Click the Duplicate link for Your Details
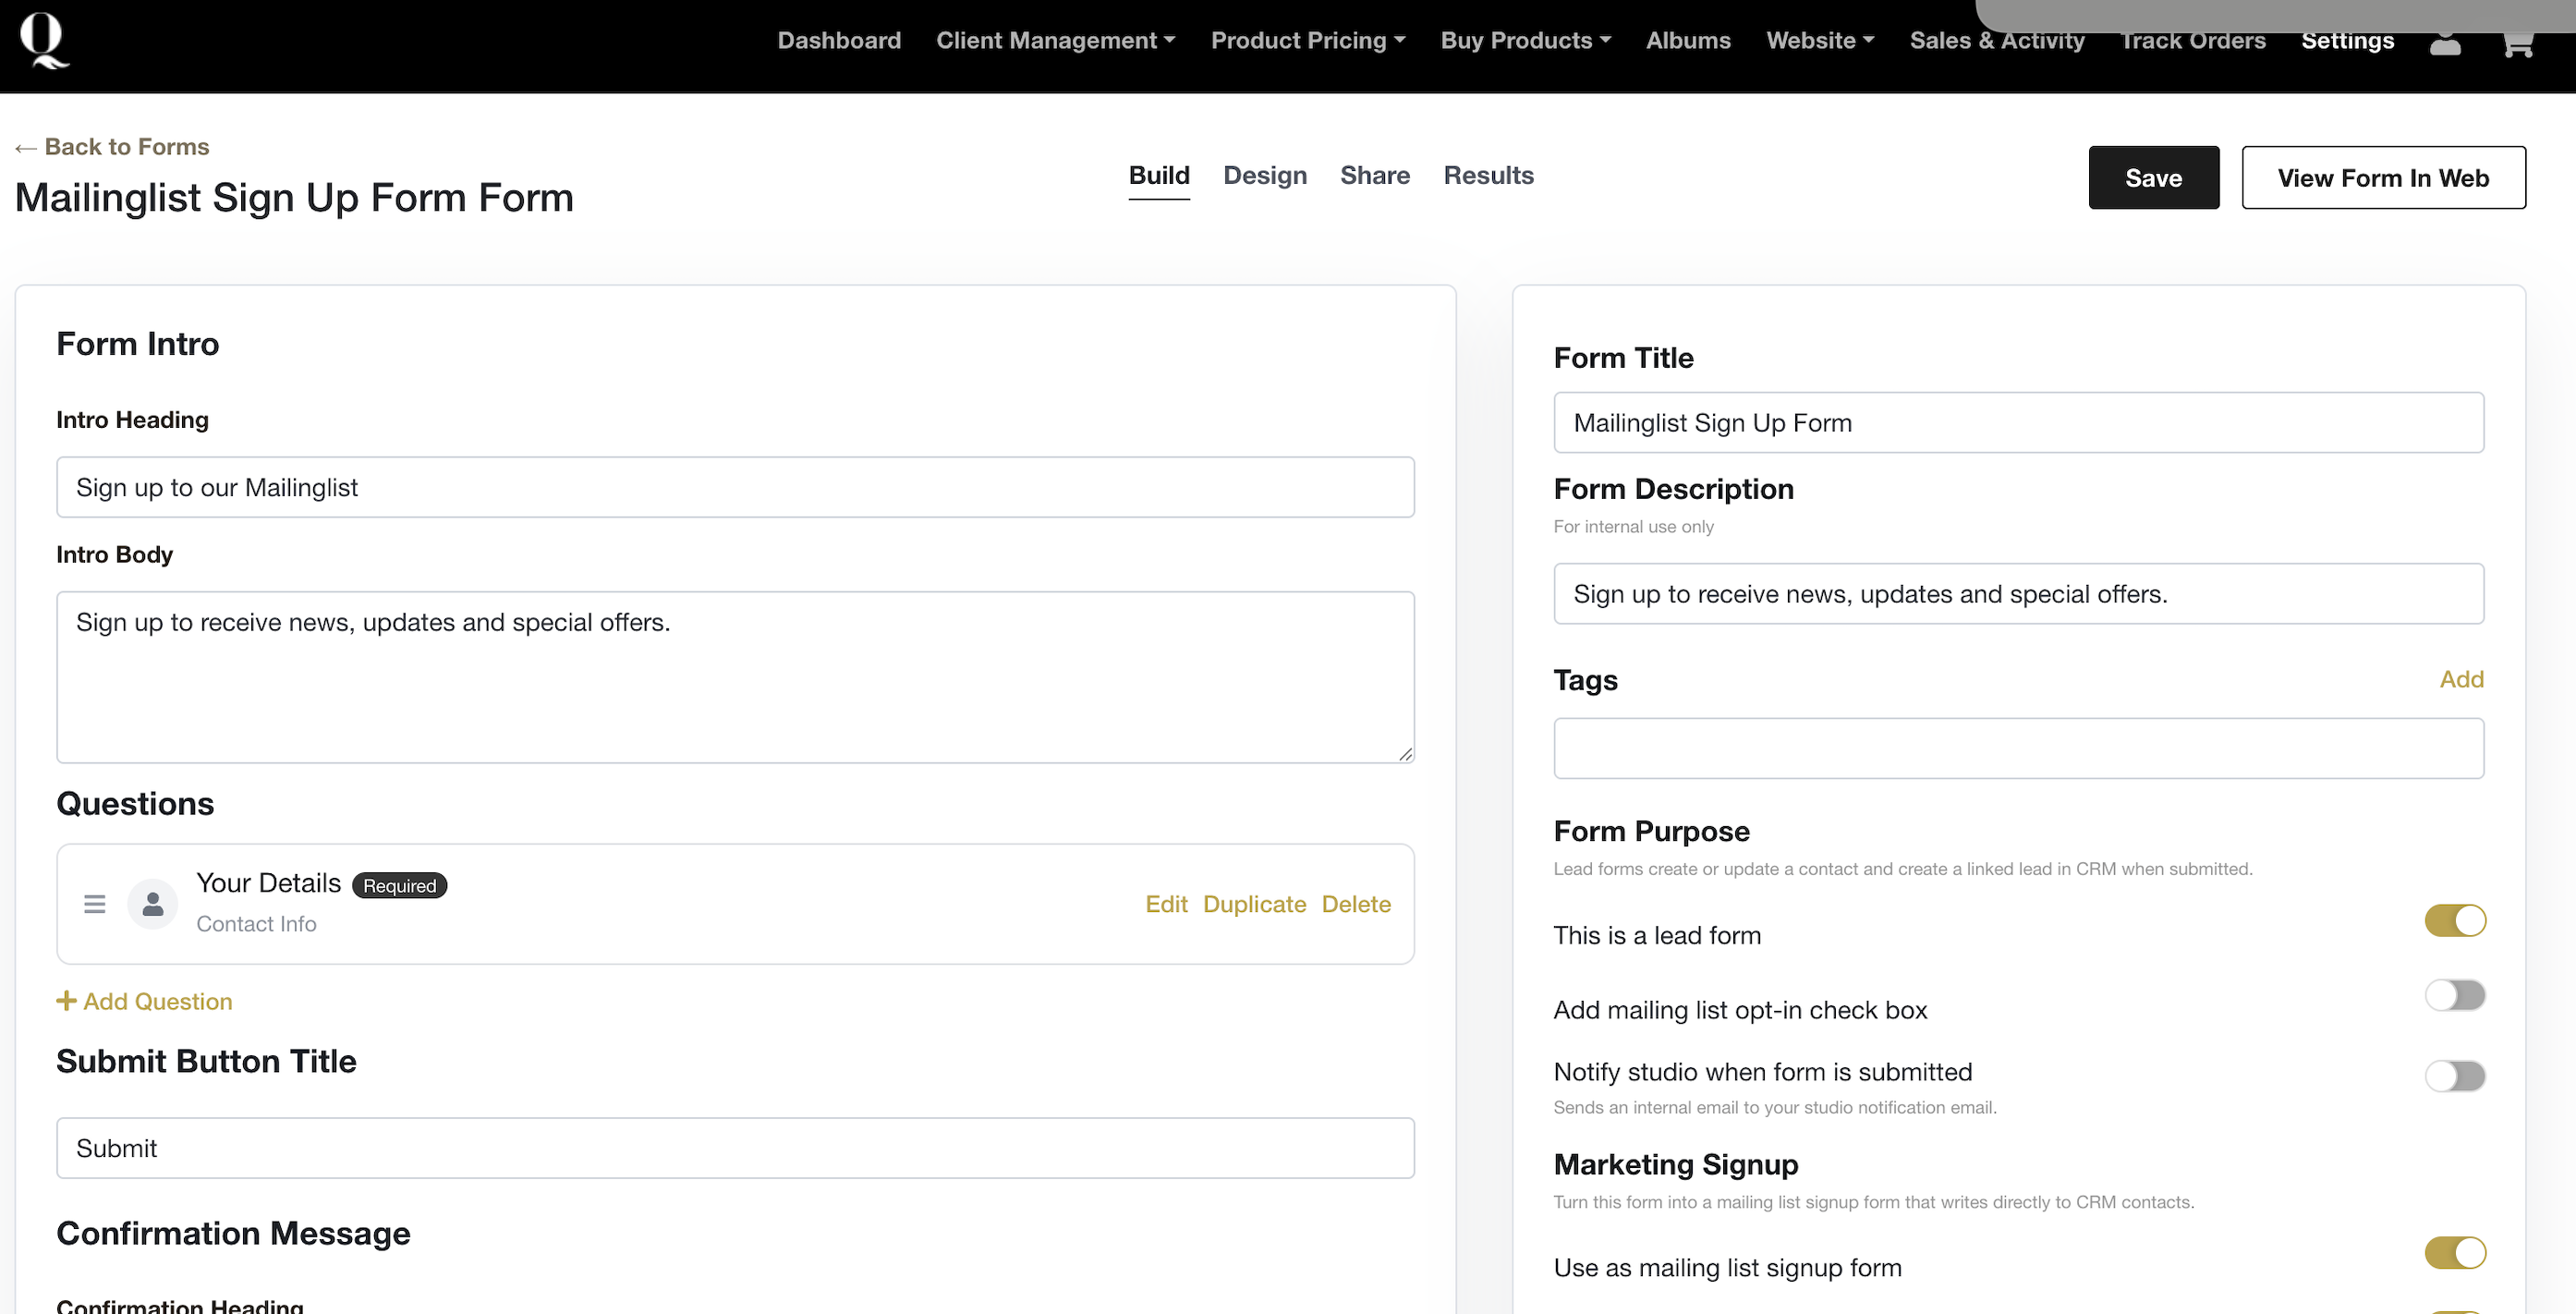This screenshot has height=1314, width=2576. pos(1254,904)
